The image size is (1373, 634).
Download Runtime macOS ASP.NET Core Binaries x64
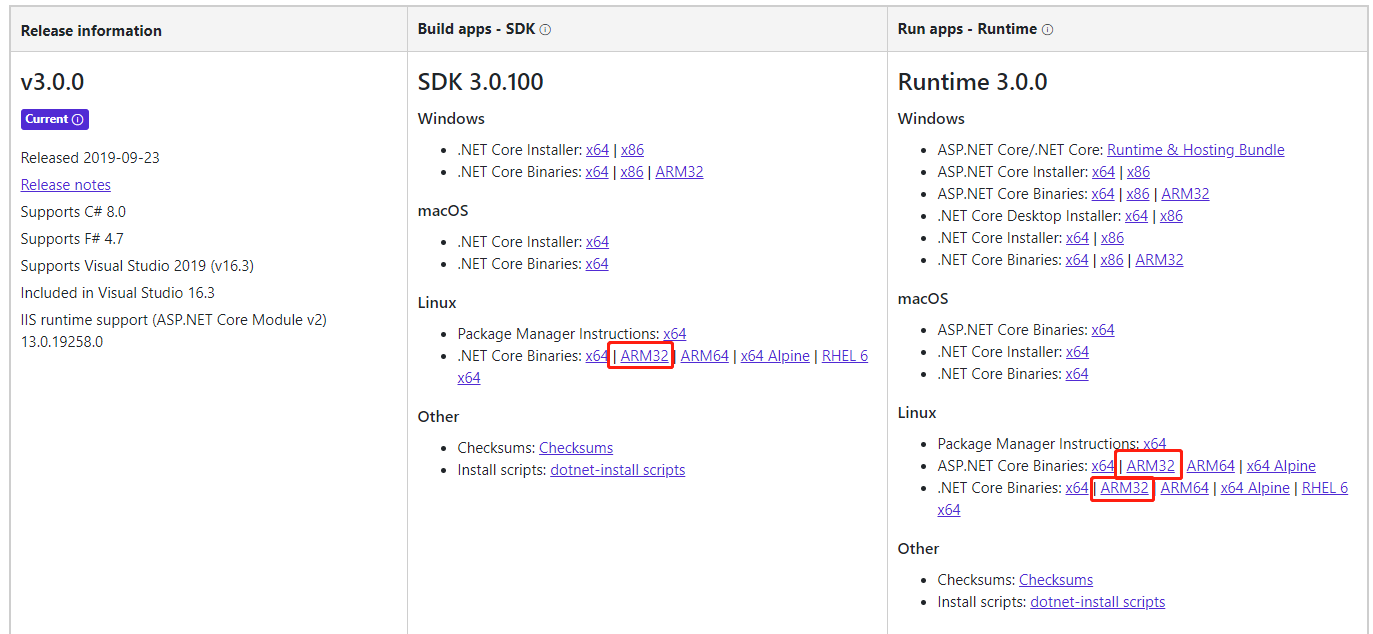click(x=1103, y=330)
